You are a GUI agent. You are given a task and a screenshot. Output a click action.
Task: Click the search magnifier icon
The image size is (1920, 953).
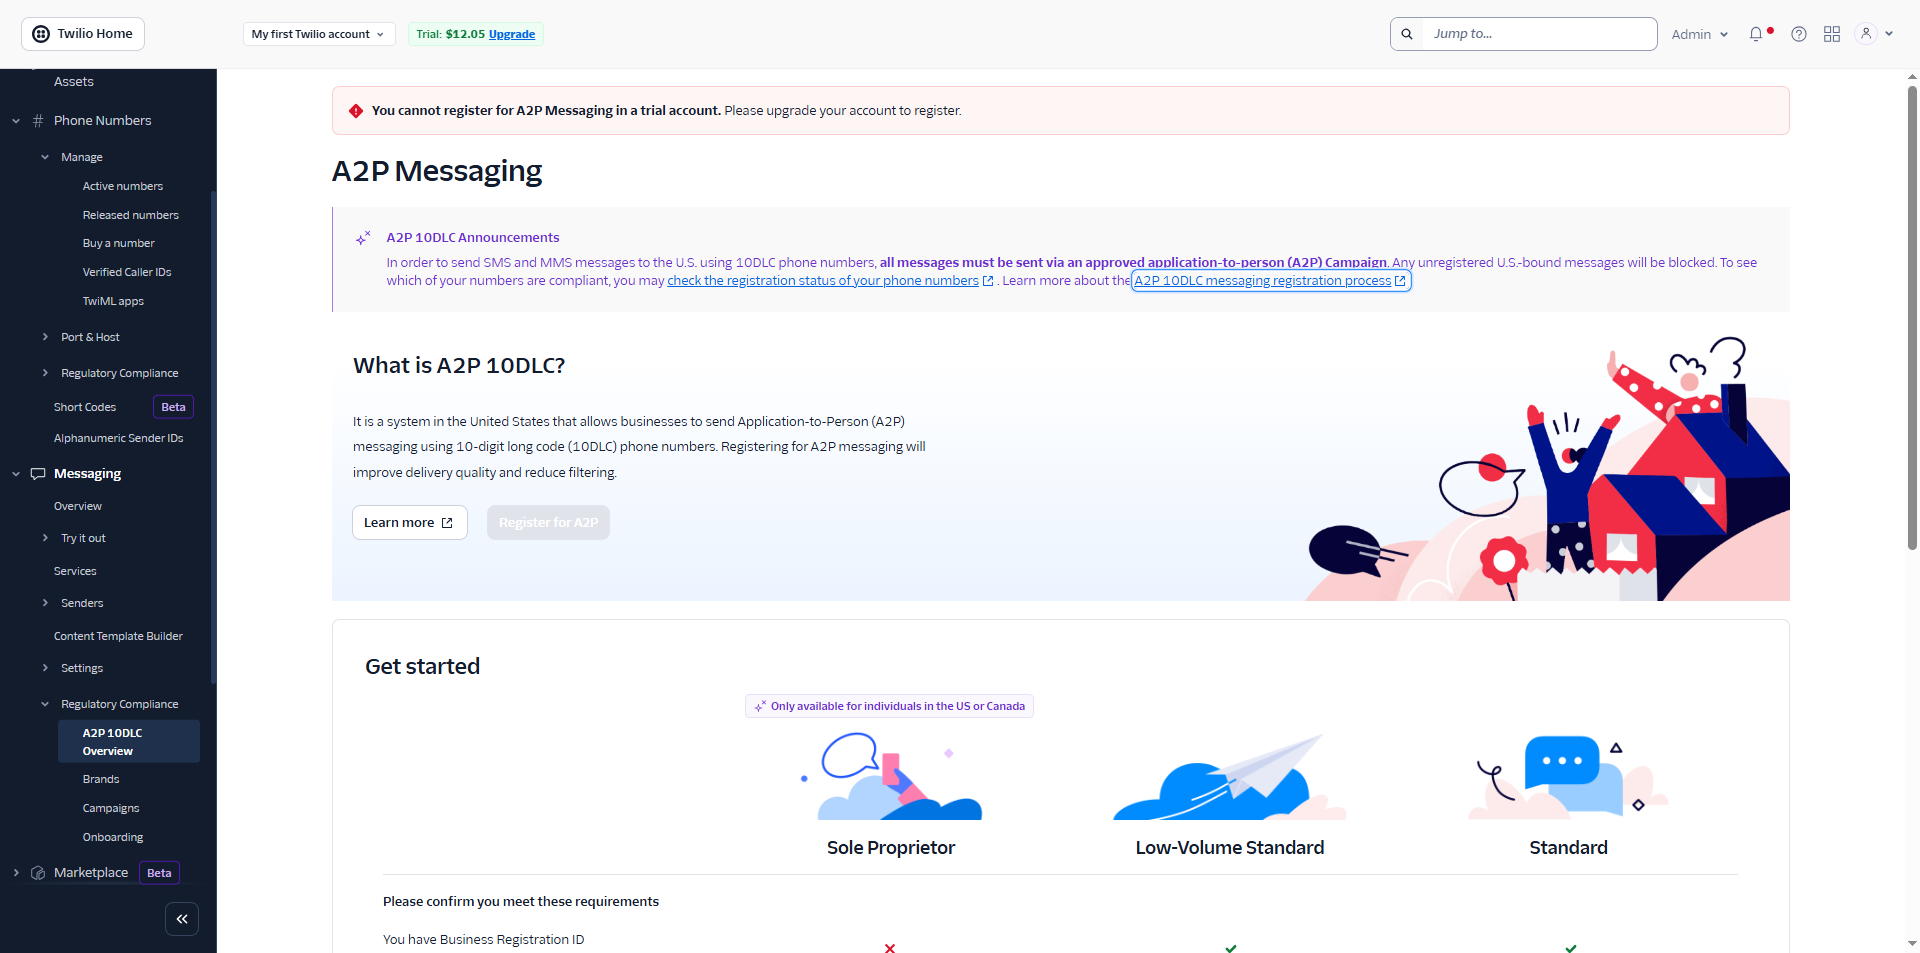point(1407,34)
